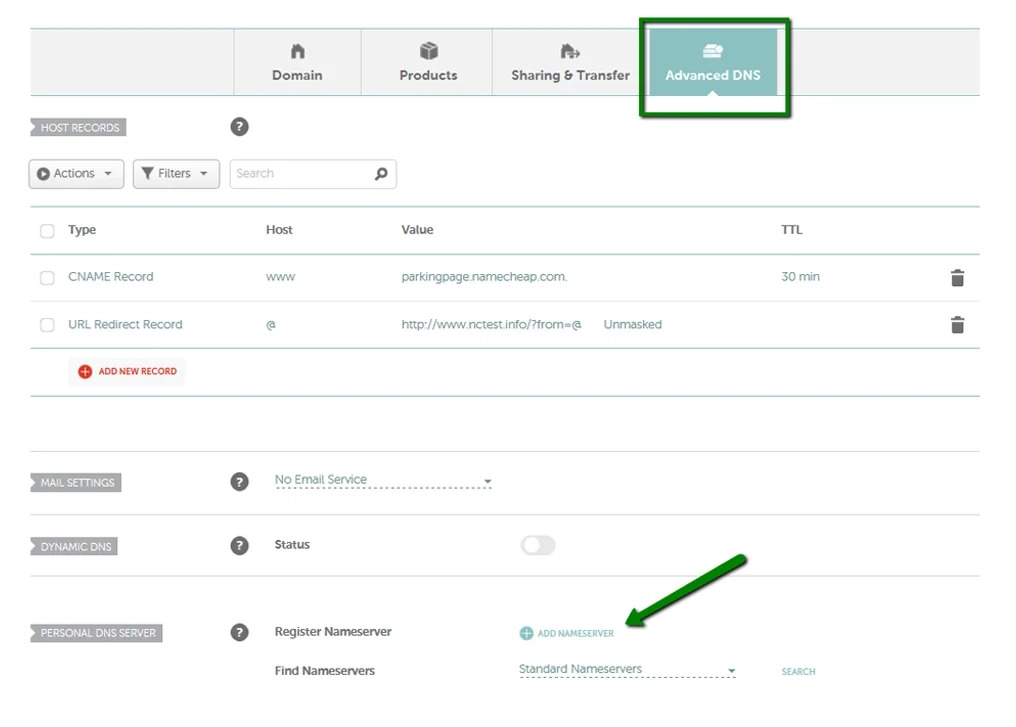
Task: Select all records via the header checkbox
Action: (47, 229)
